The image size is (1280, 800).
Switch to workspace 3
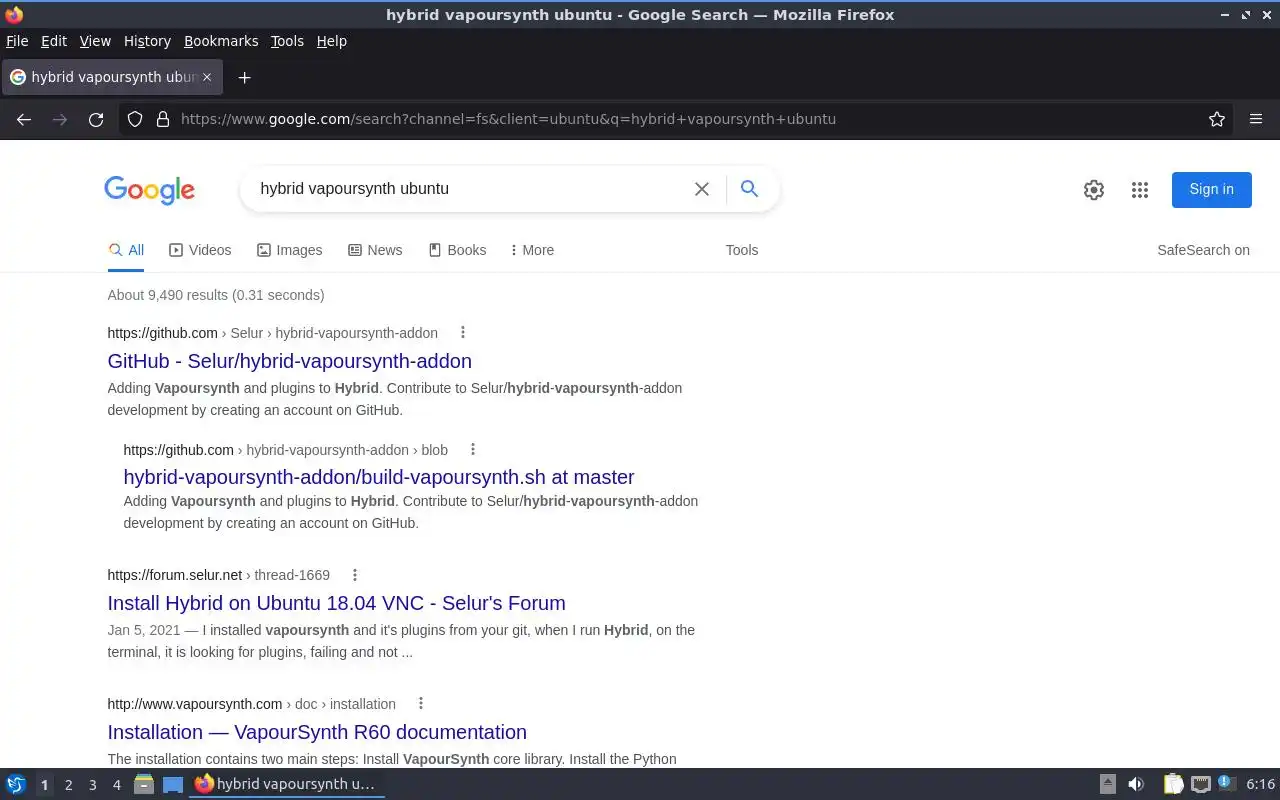pos(92,785)
